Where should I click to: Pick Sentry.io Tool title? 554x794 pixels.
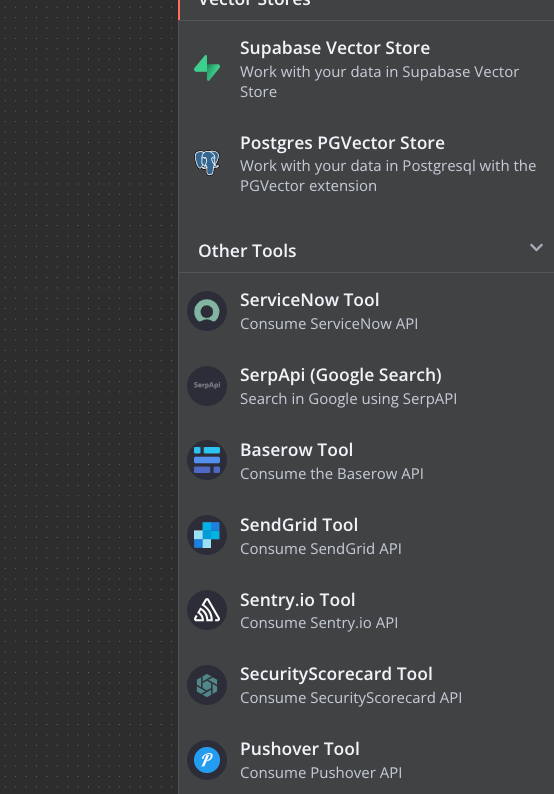[x=297, y=600]
